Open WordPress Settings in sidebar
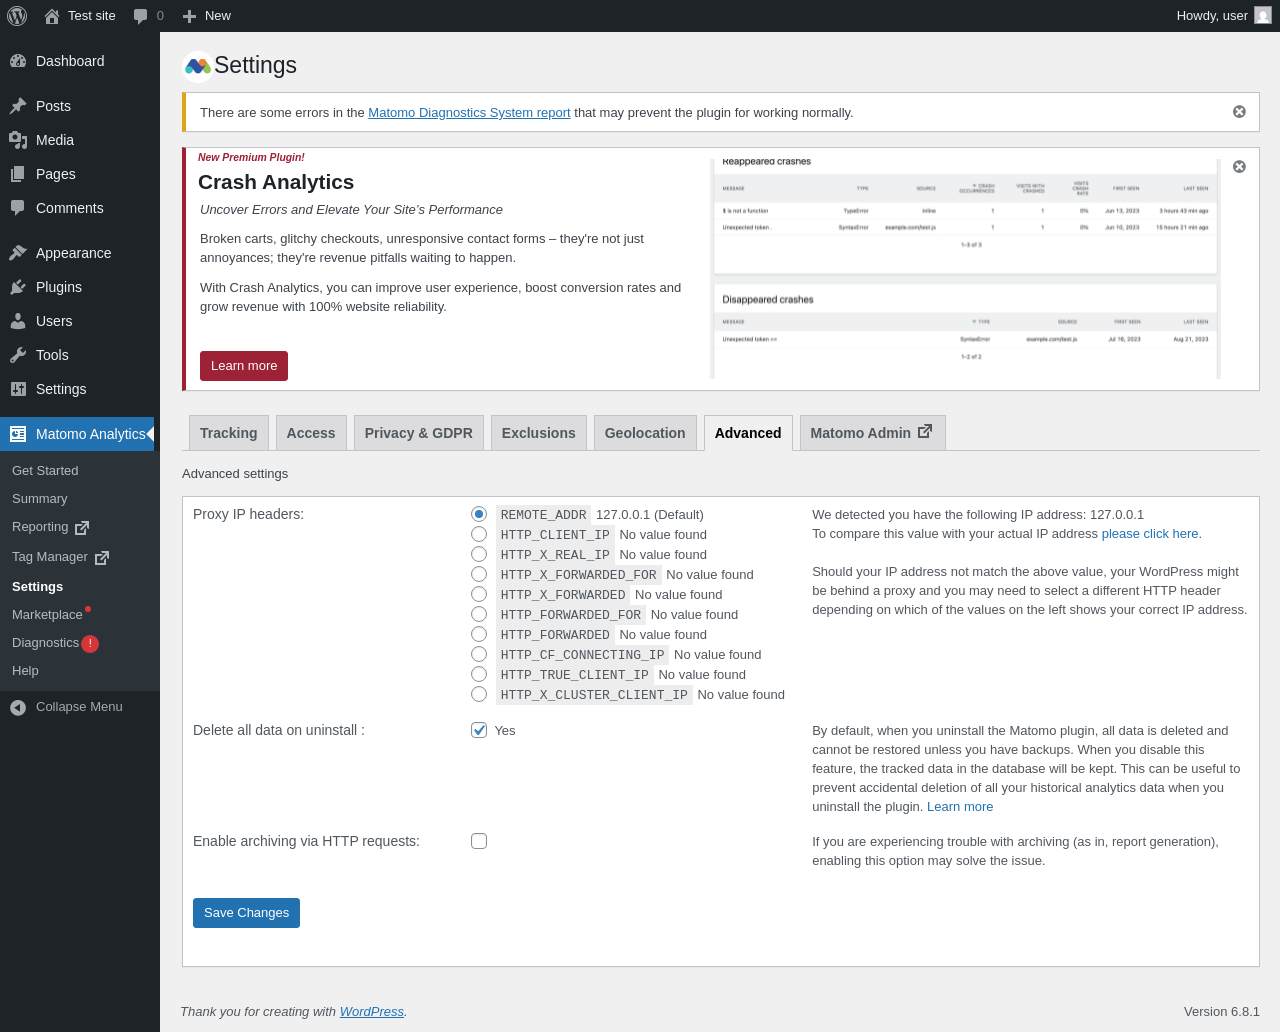The width and height of the screenshot is (1280, 1032). [x=80, y=389]
